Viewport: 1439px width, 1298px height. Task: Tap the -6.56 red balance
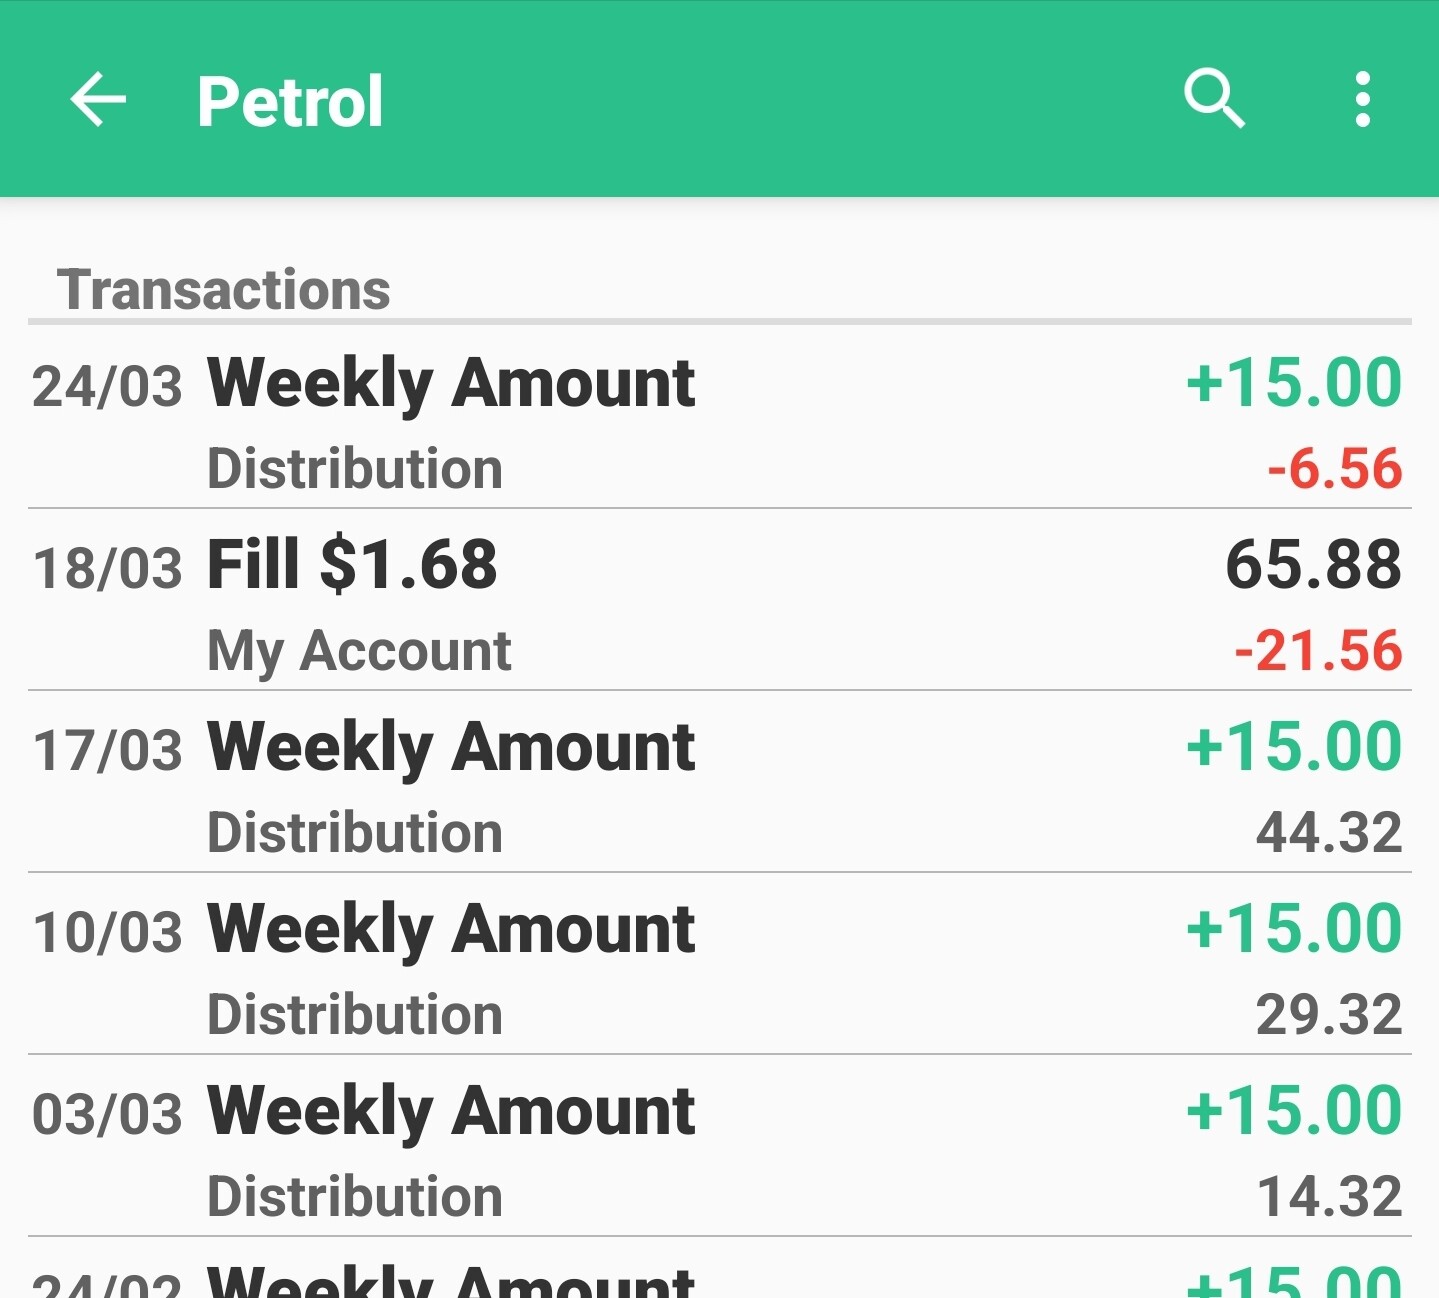1335,469
